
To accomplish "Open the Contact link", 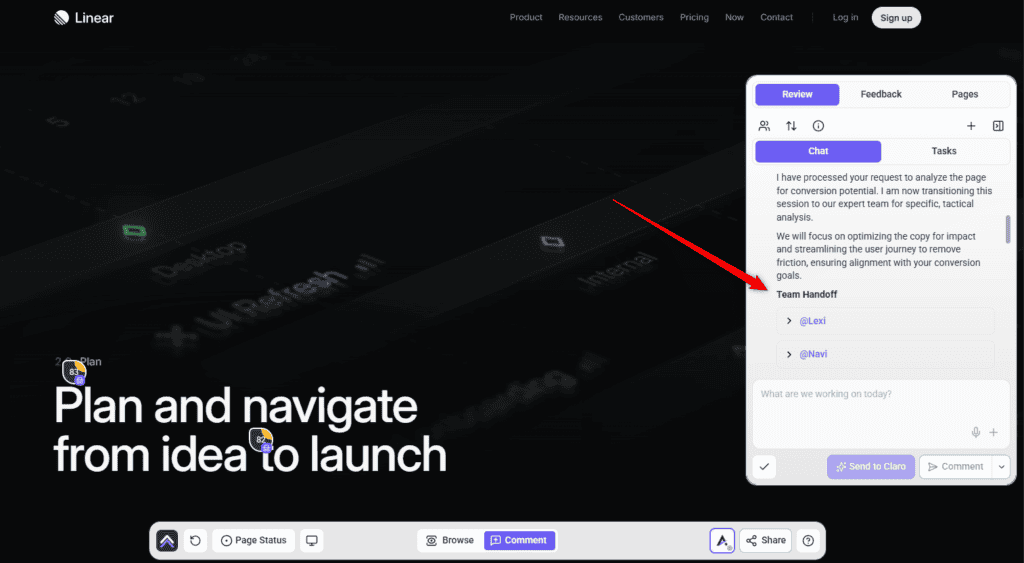I will [776, 18].
